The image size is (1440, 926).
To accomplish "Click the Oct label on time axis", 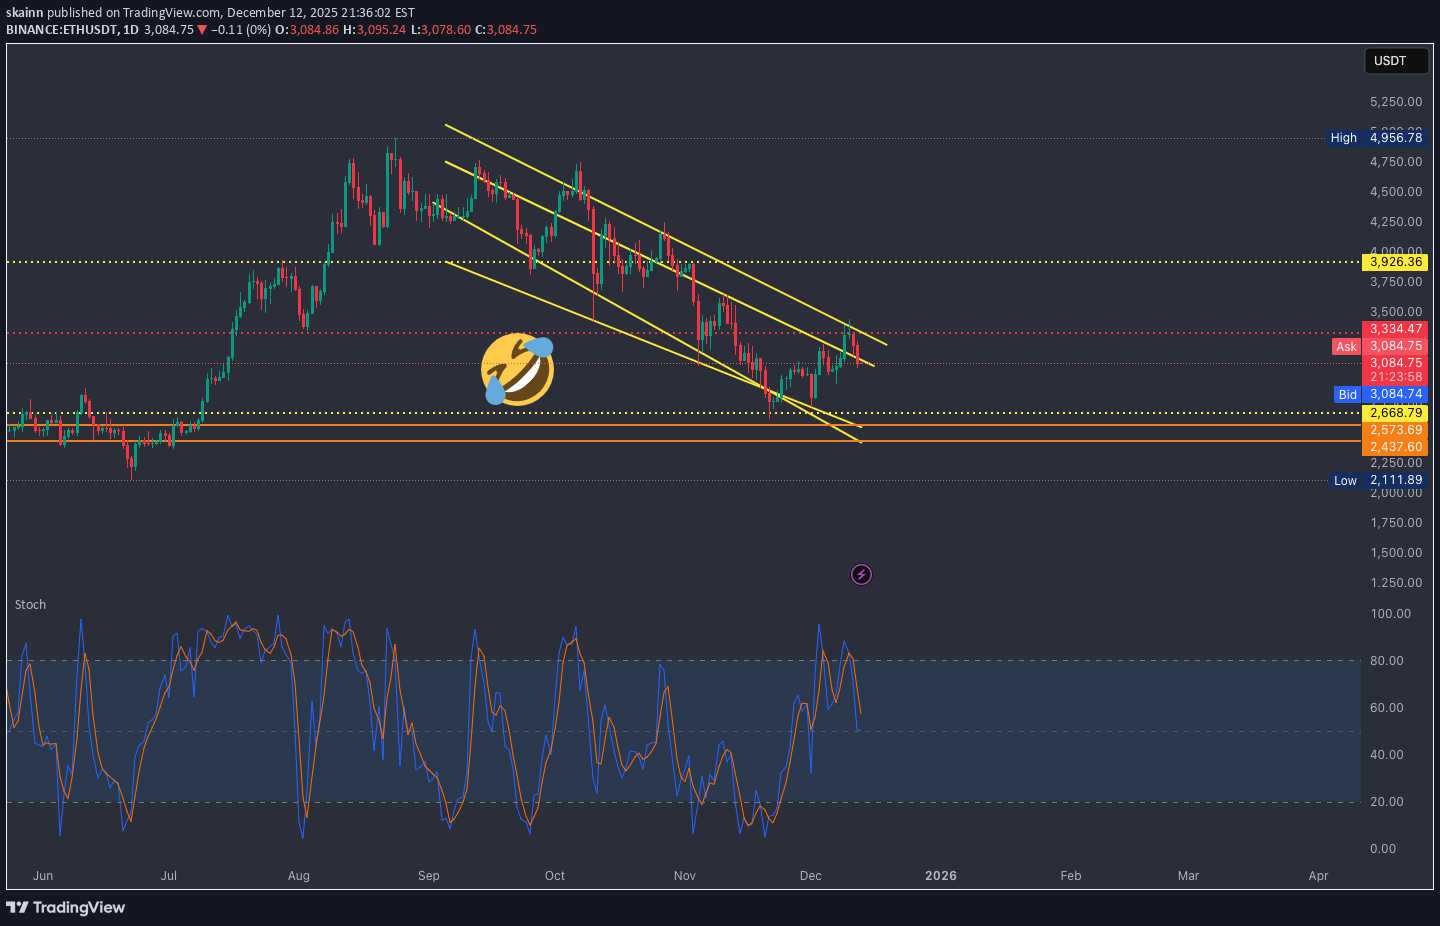I will [x=554, y=876].
